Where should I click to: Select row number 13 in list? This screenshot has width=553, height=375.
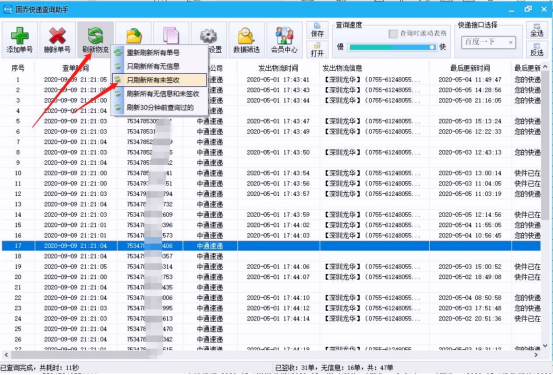point(18,204)
